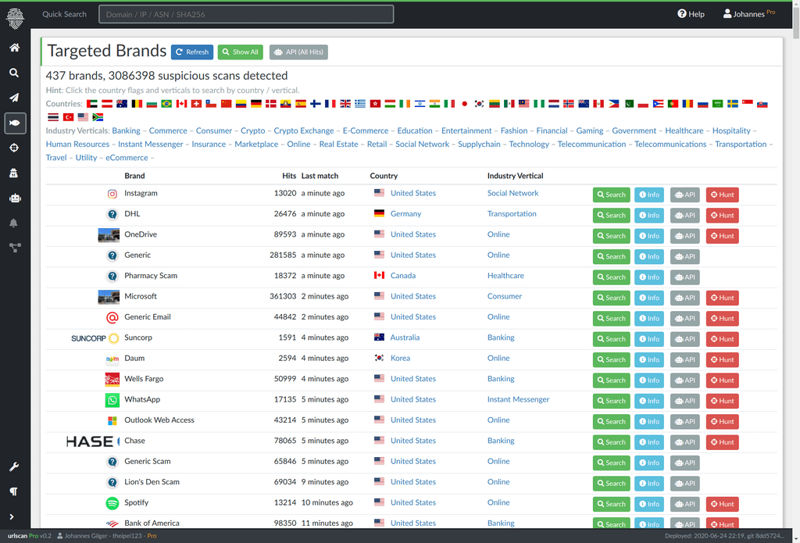
Task: Filter by the Brazil flag in Countries
Action: tap(166, 104)
